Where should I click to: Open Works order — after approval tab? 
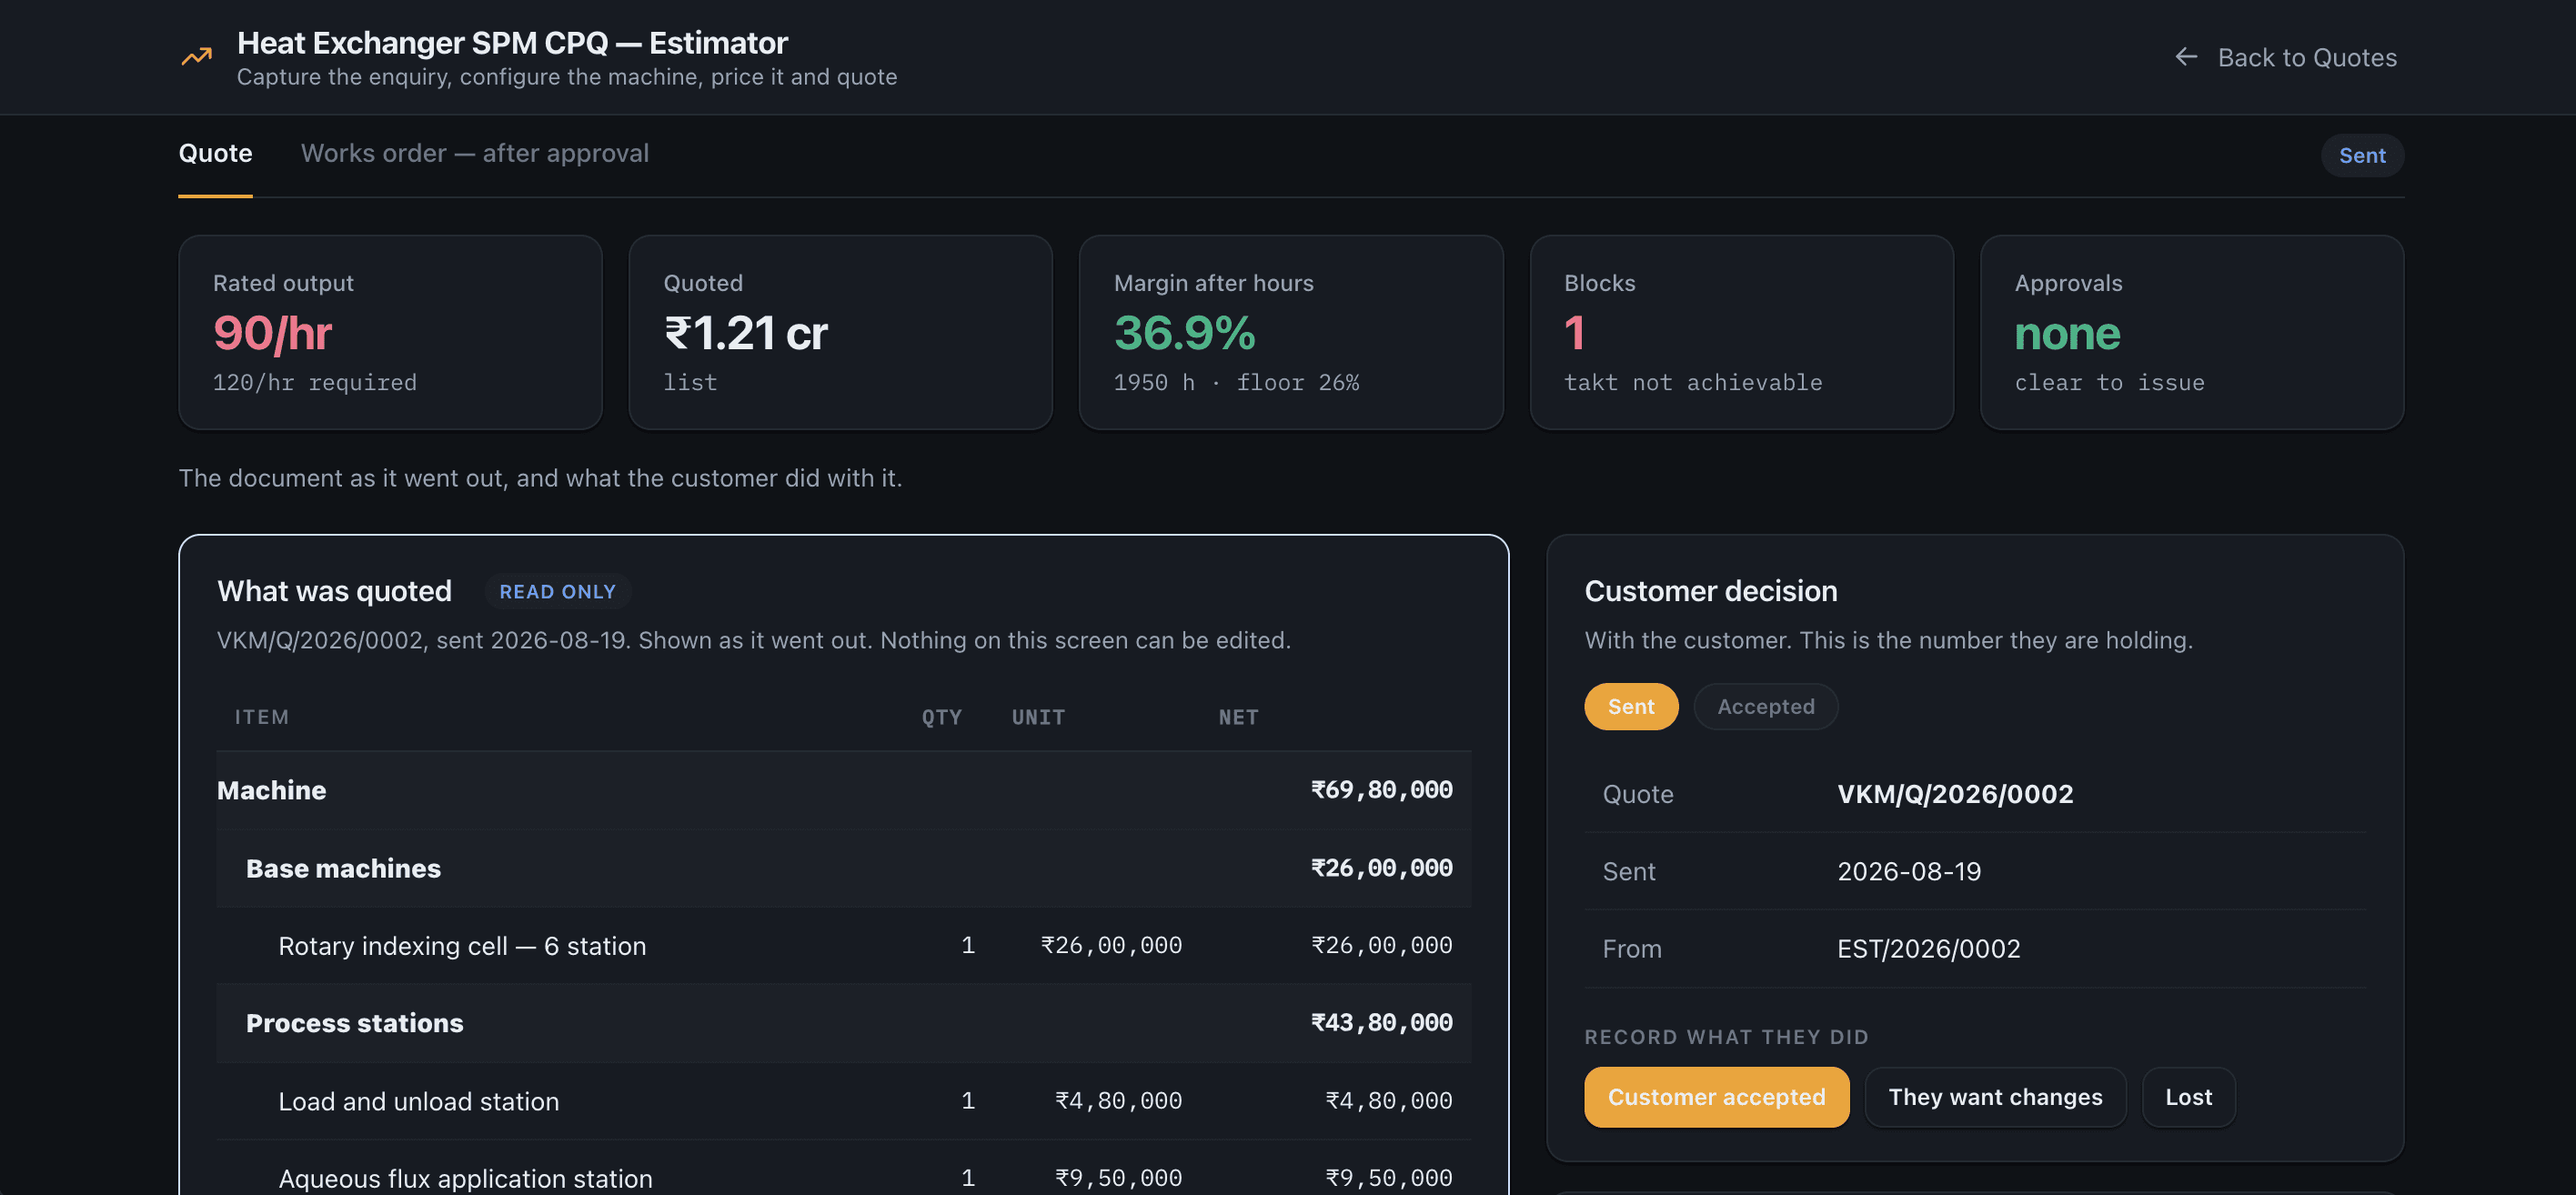(475, 153)
